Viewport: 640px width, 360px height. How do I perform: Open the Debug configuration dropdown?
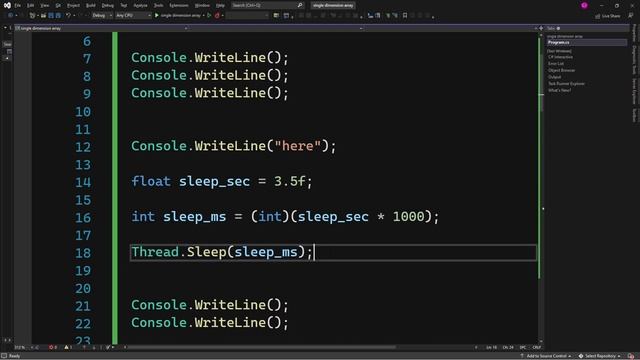102,16
